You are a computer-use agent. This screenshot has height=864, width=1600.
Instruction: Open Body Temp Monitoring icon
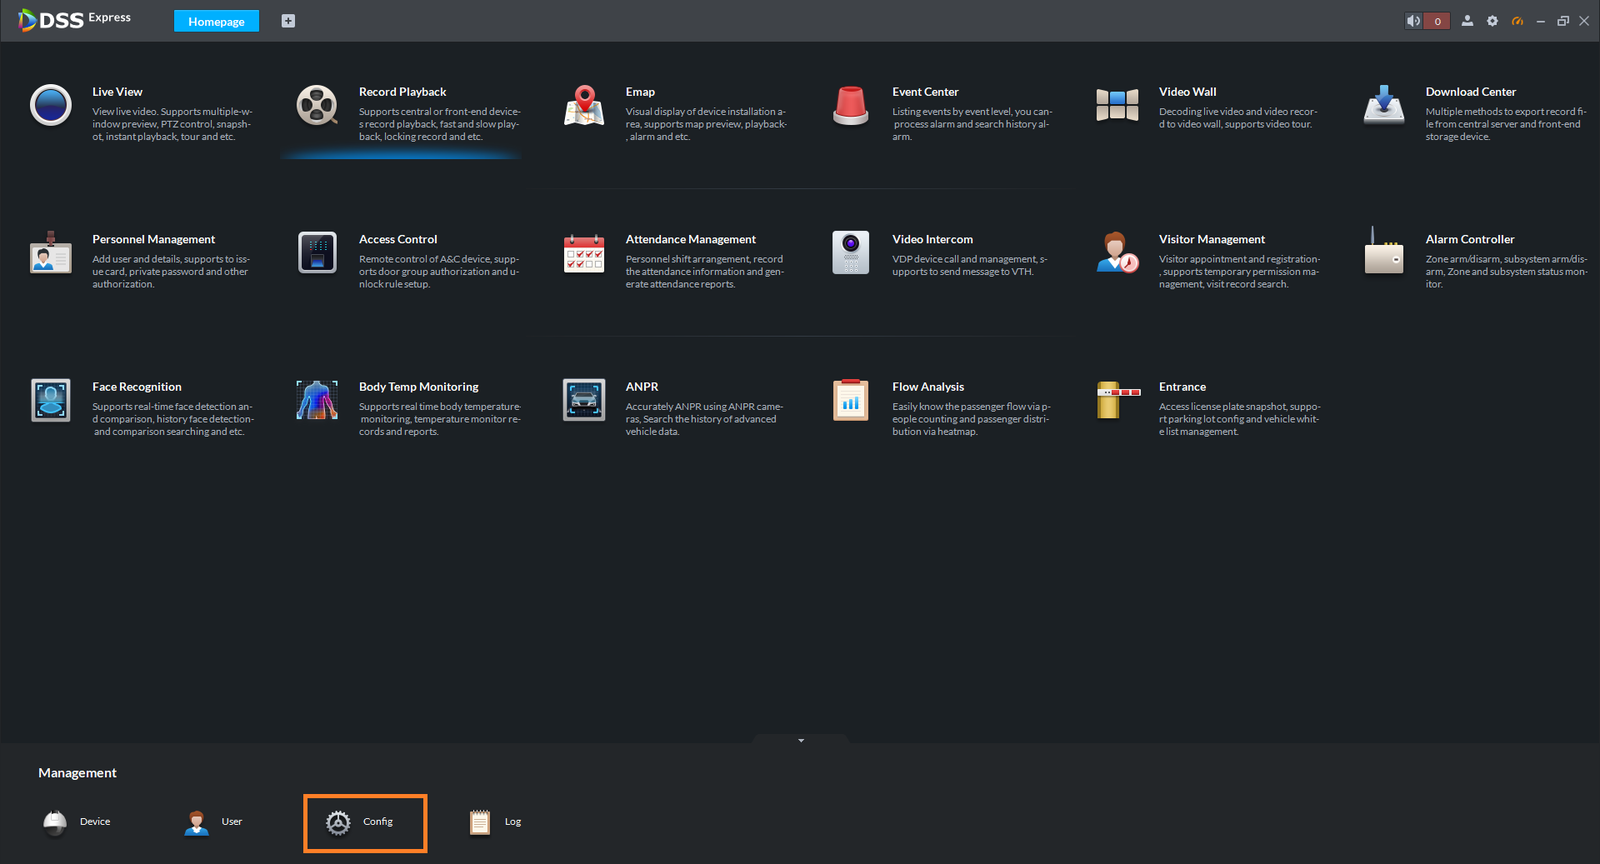pyautogui.click(x=317, y=400)
